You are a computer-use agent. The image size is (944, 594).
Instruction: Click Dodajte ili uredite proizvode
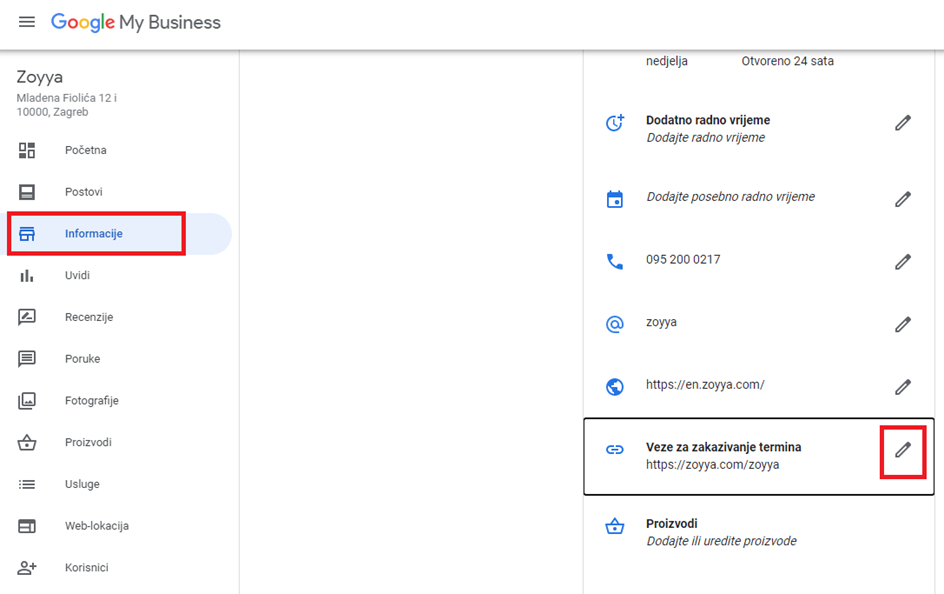721,541
